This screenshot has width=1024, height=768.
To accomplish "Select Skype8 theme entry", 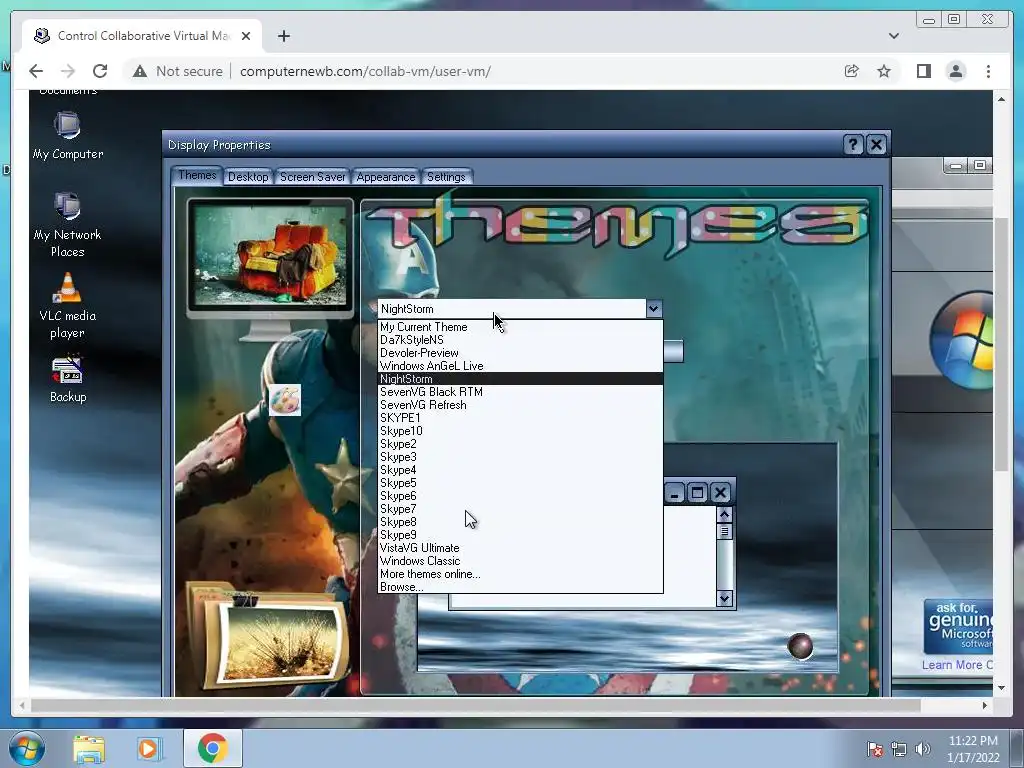I will (x=520, y=522).
